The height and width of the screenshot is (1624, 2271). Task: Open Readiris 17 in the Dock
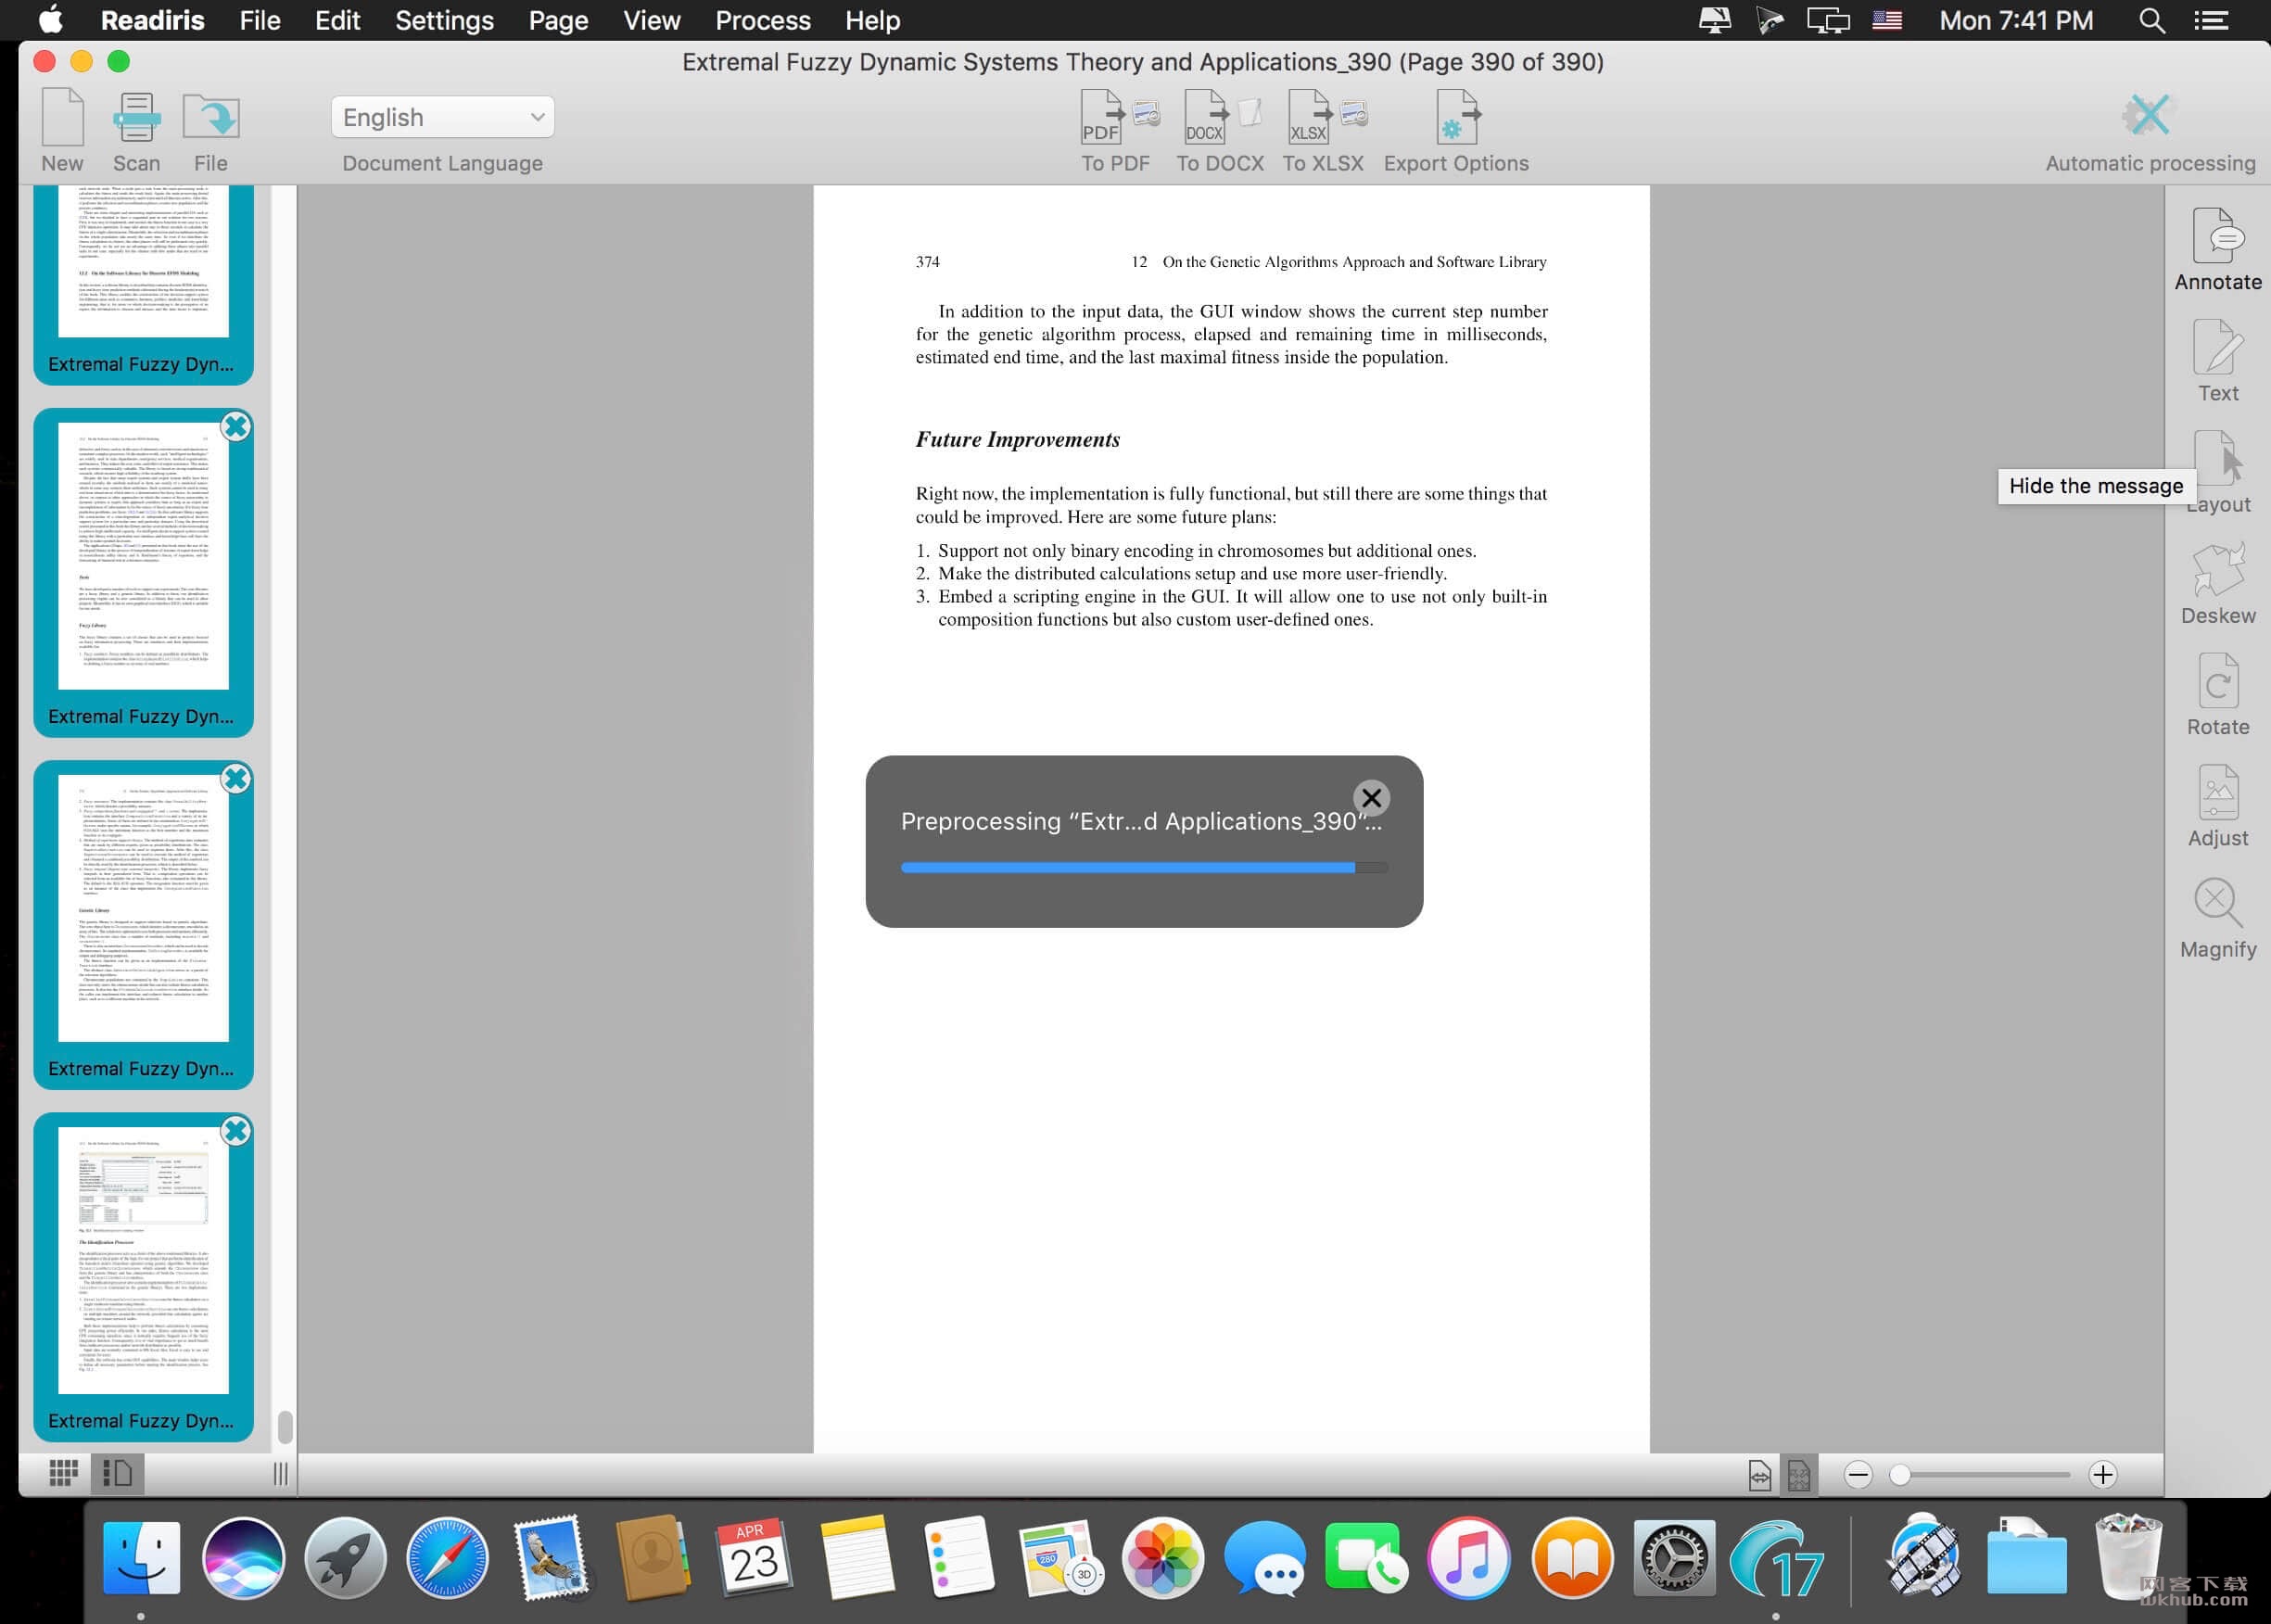(x=1777, y=1557)
